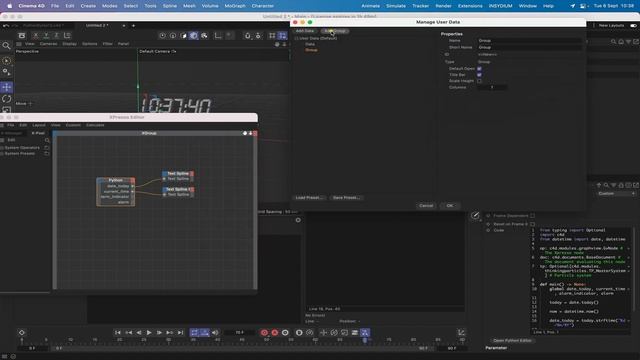Open the Extensions menu

(x=470, y=6)
